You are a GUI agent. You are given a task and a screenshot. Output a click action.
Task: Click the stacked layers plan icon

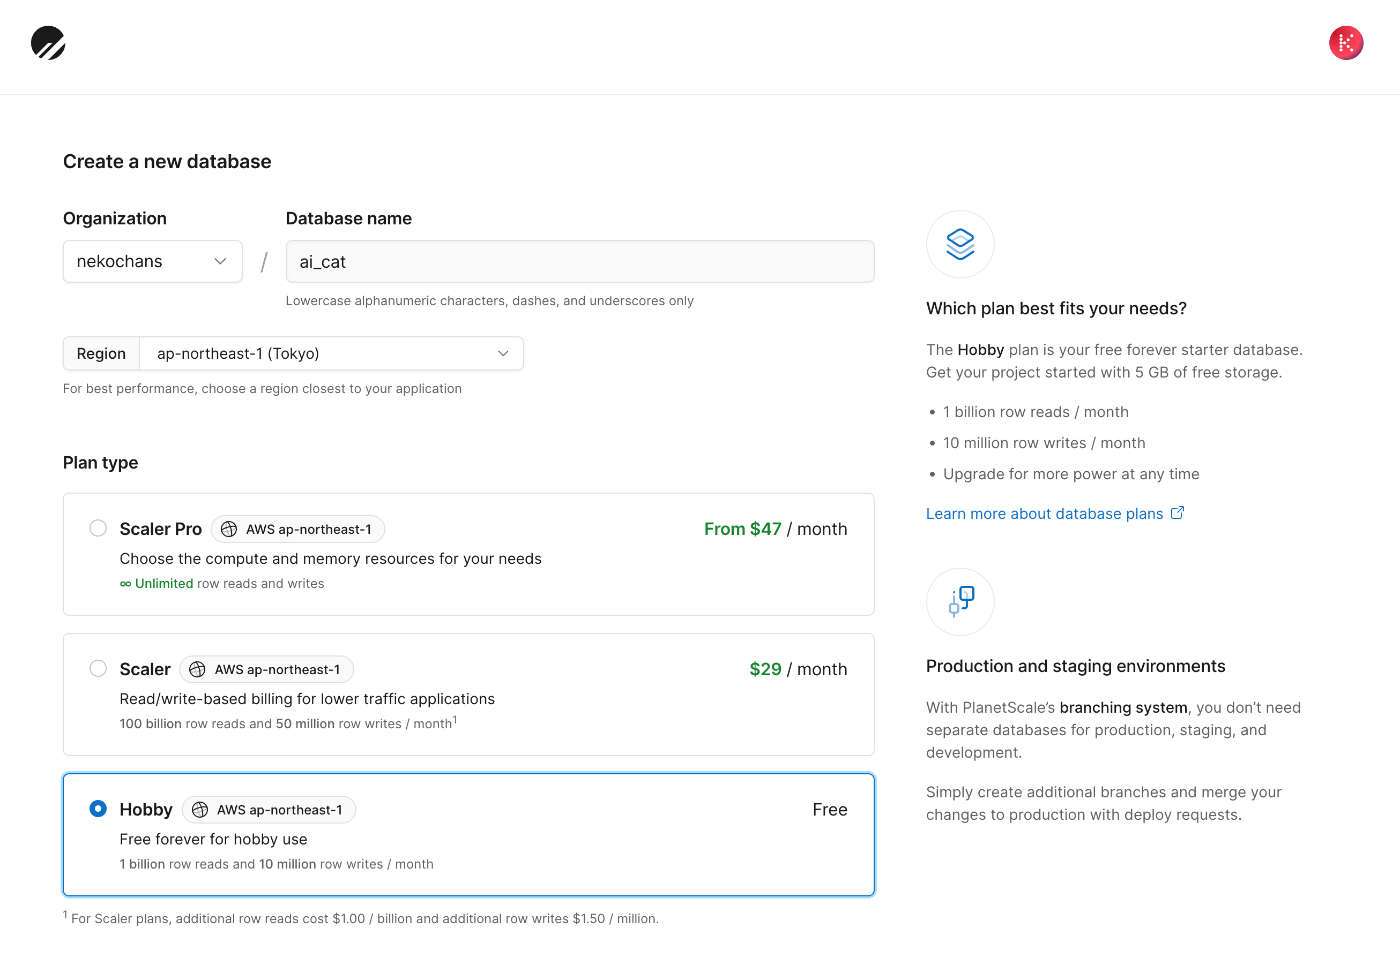(960, 244)
